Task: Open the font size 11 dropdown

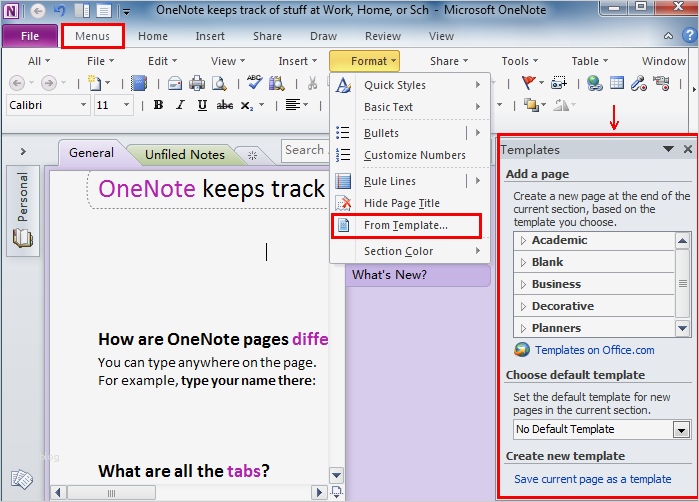Action: [x=127, y=105]
